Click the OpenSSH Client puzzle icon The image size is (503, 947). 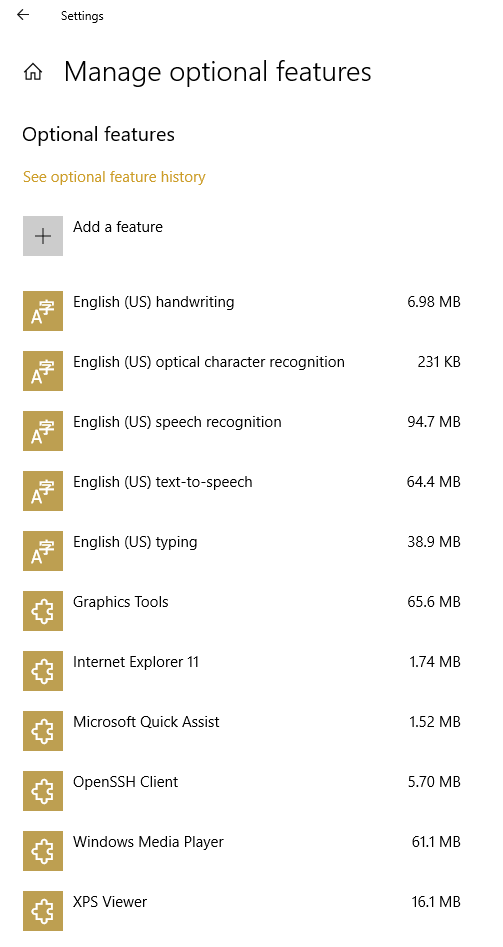43,791
